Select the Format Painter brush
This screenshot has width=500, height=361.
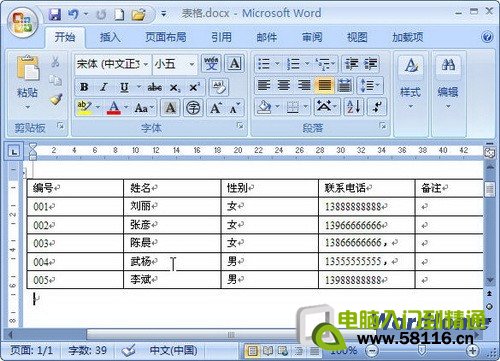55,99
